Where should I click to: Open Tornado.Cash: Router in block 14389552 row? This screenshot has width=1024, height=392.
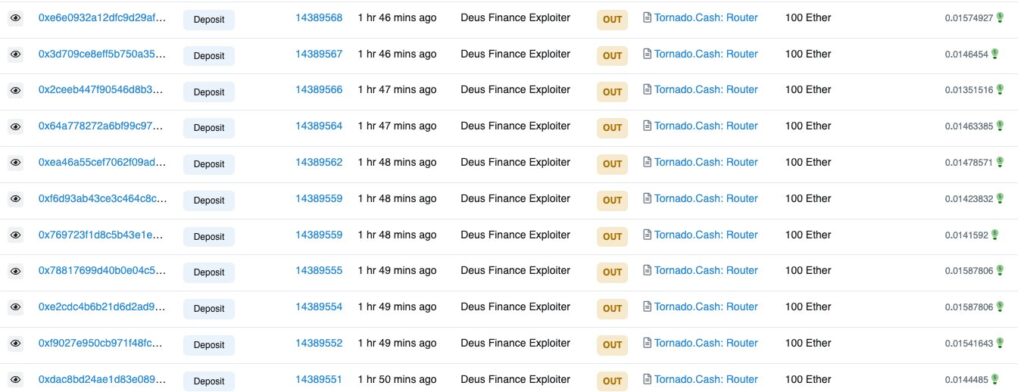coord(706,343)
